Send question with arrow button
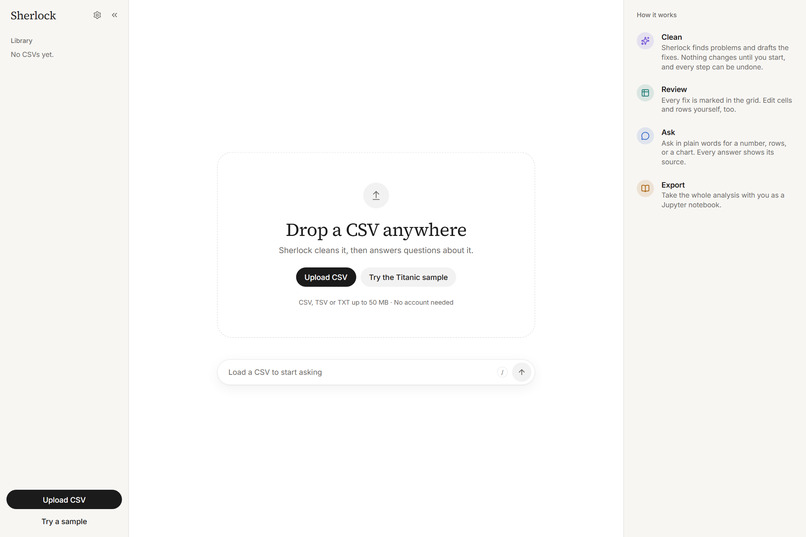The image size is (806, 537). tap(521, 372)
